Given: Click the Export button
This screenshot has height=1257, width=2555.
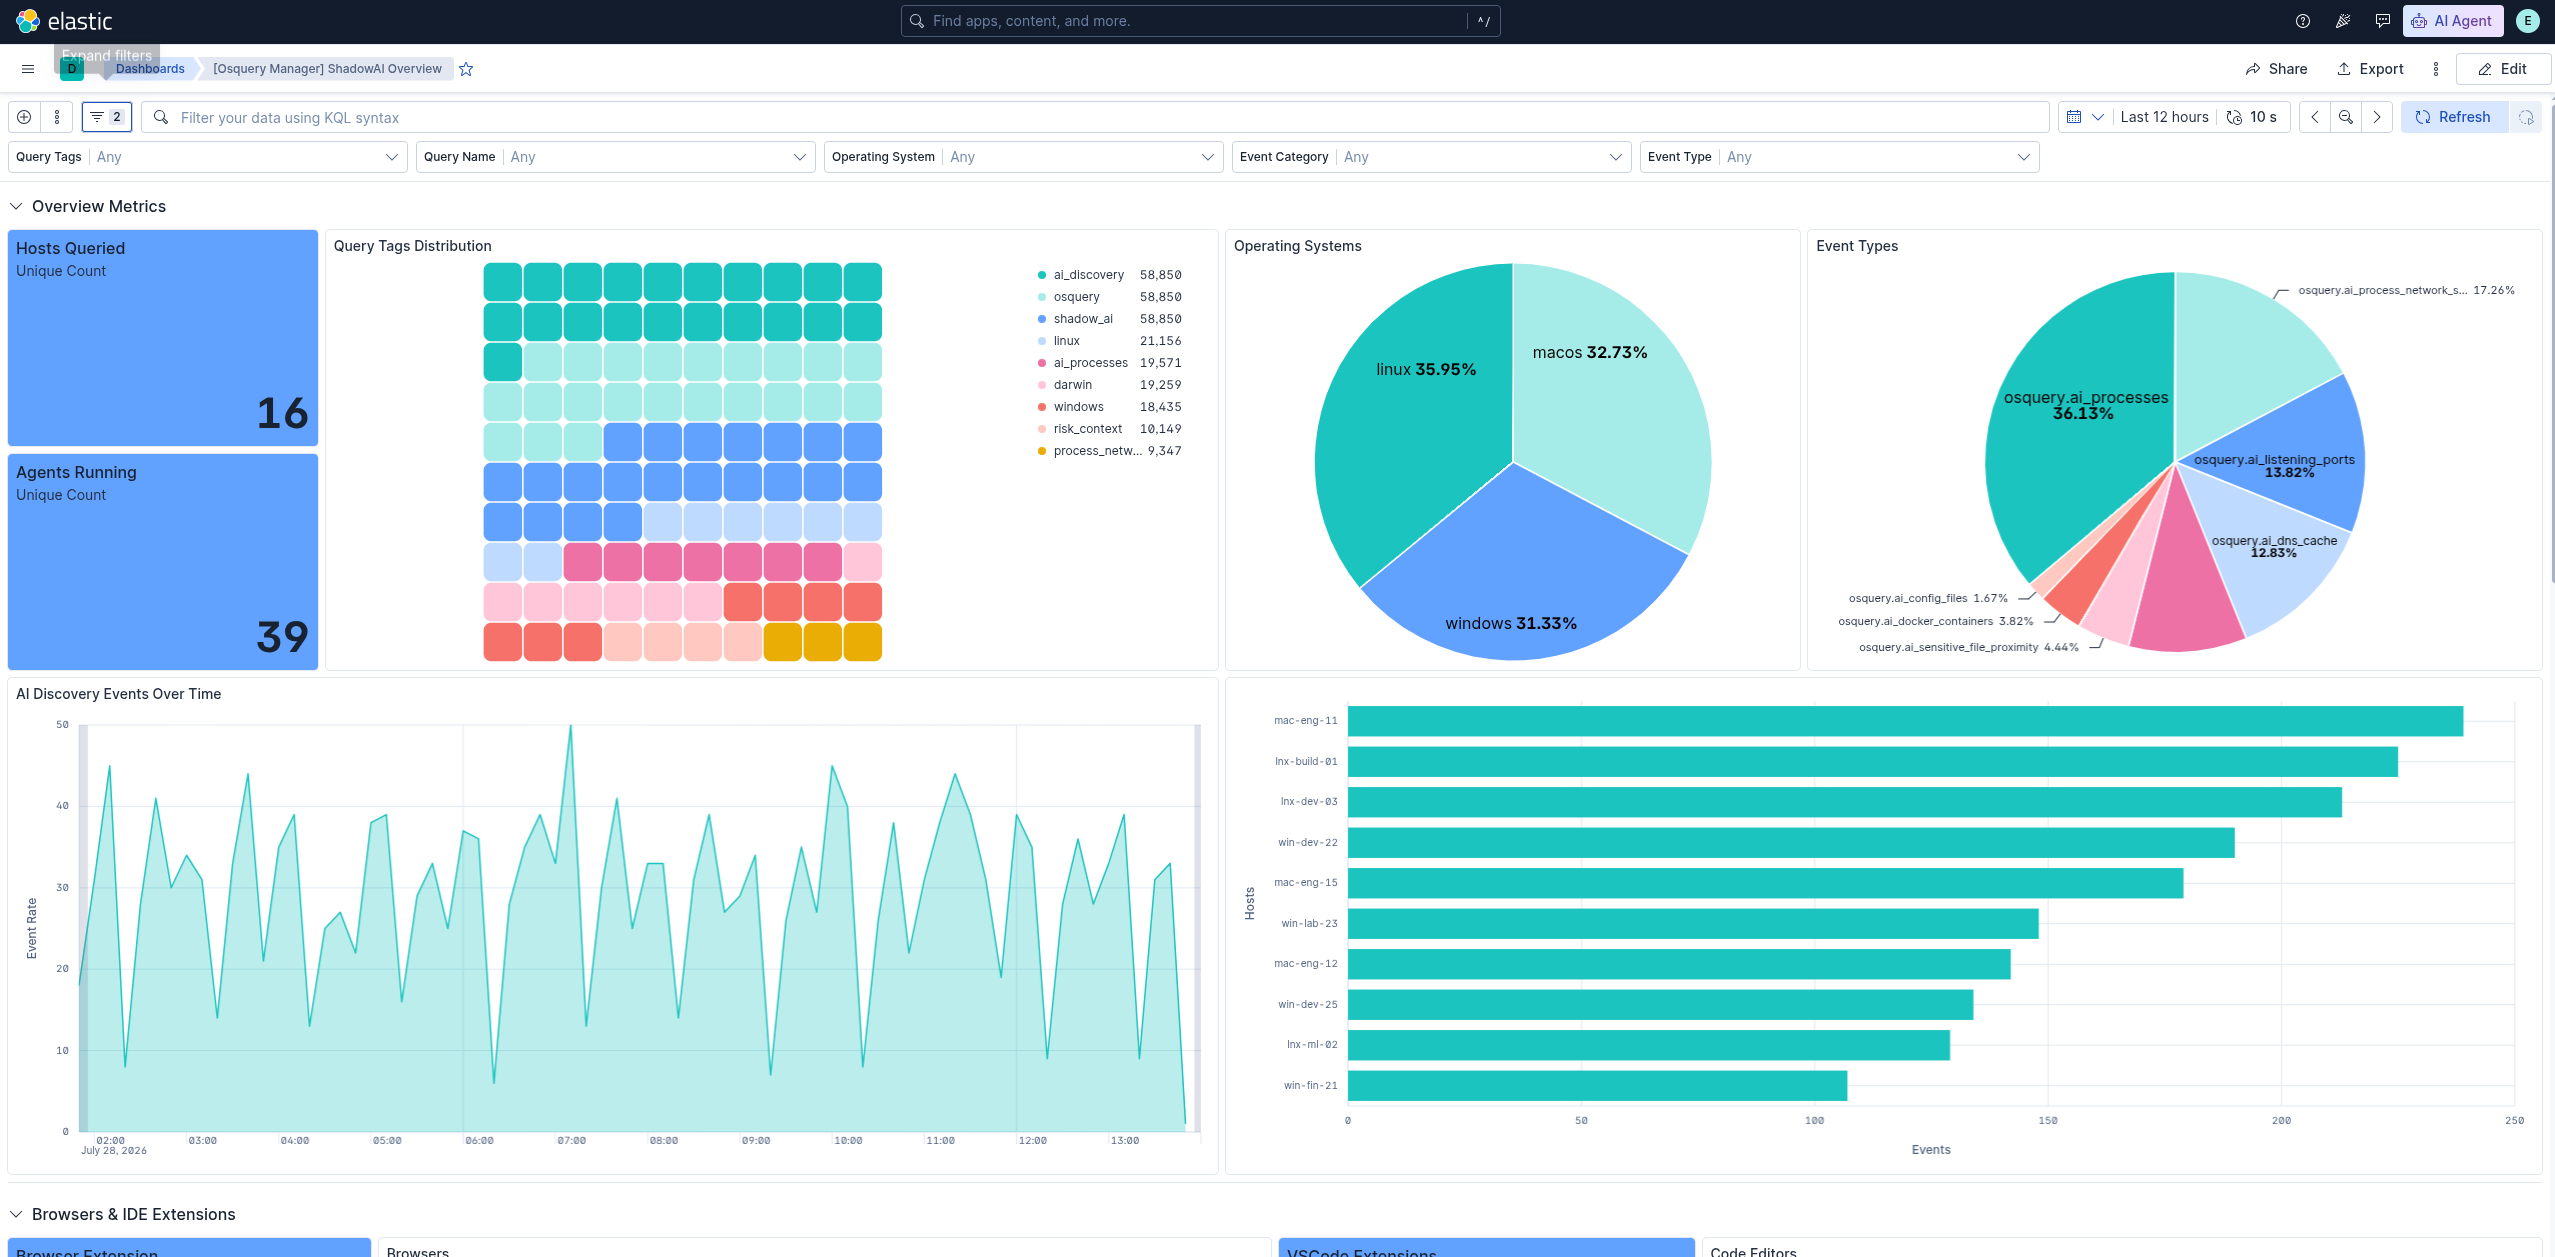Looking at the screenshot, I should pos(2370,69).
